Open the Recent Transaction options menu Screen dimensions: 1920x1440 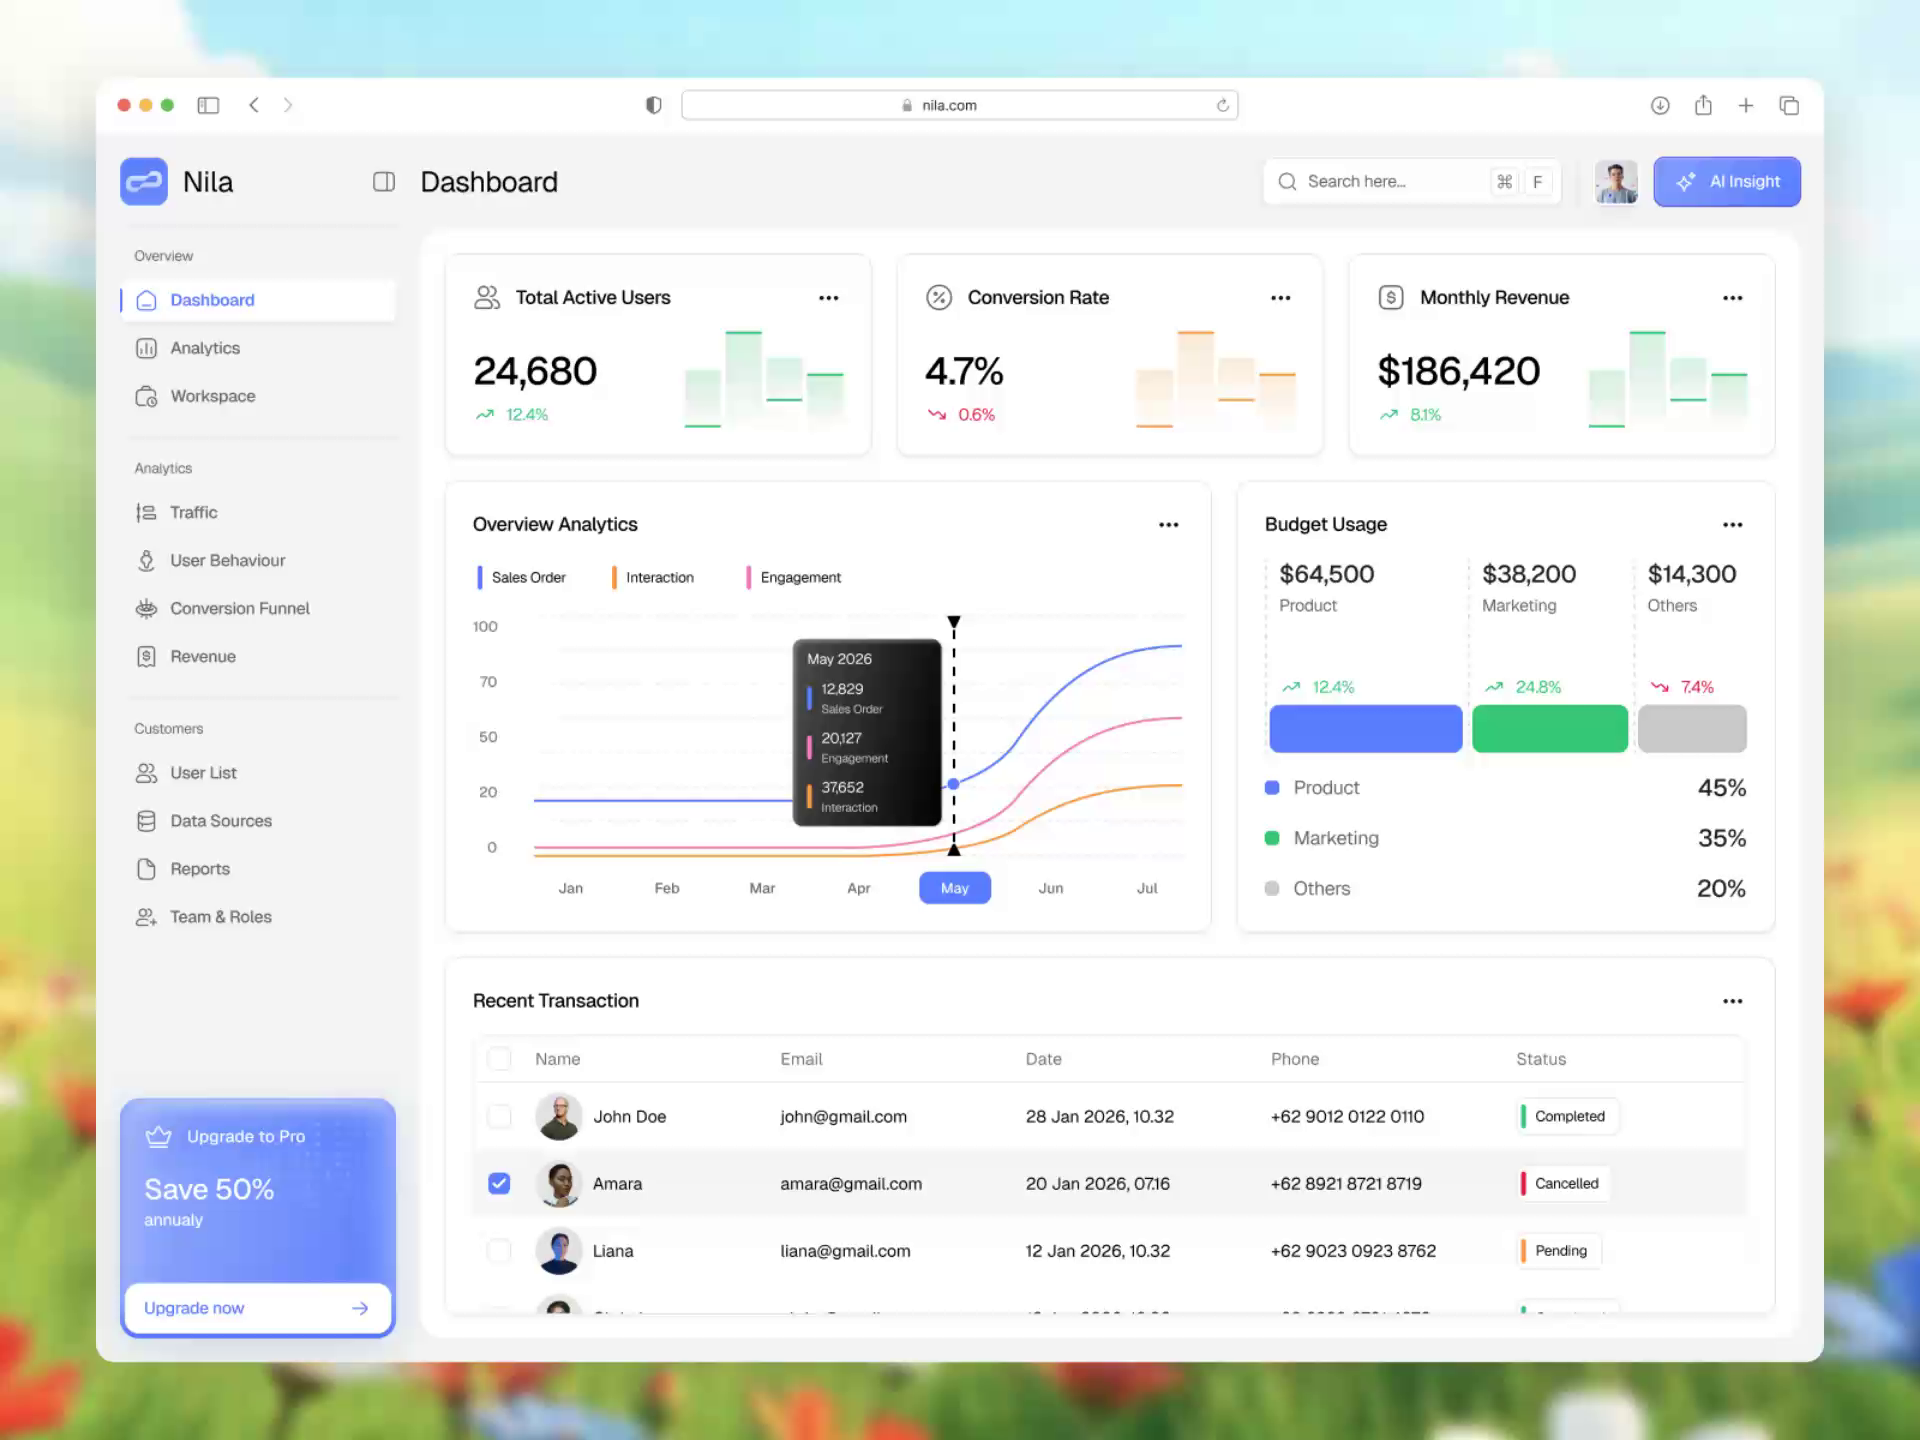(1733, 1000)
